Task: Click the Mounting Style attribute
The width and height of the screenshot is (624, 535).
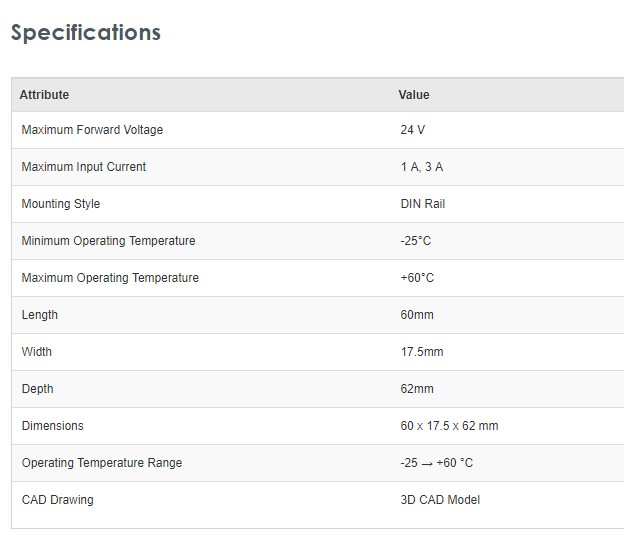Action: tap(61, 204)
